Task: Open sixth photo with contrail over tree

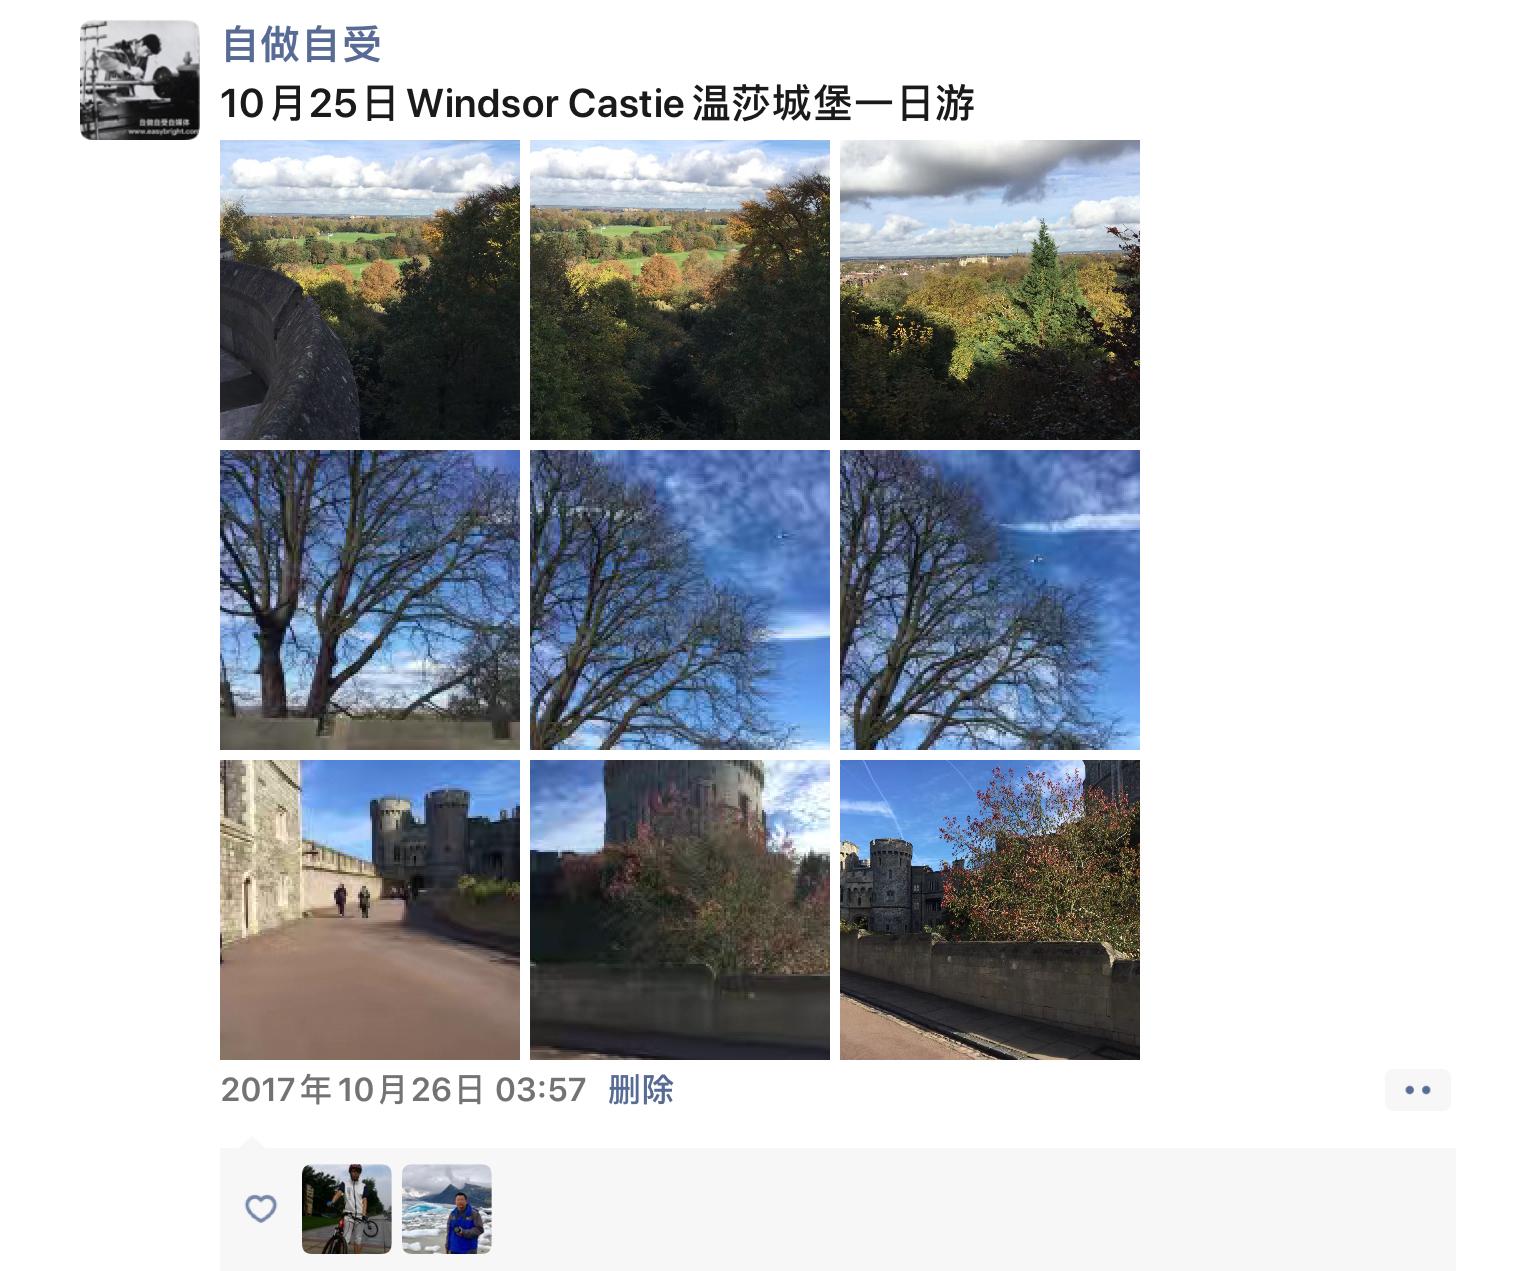Action: point(990,600)
